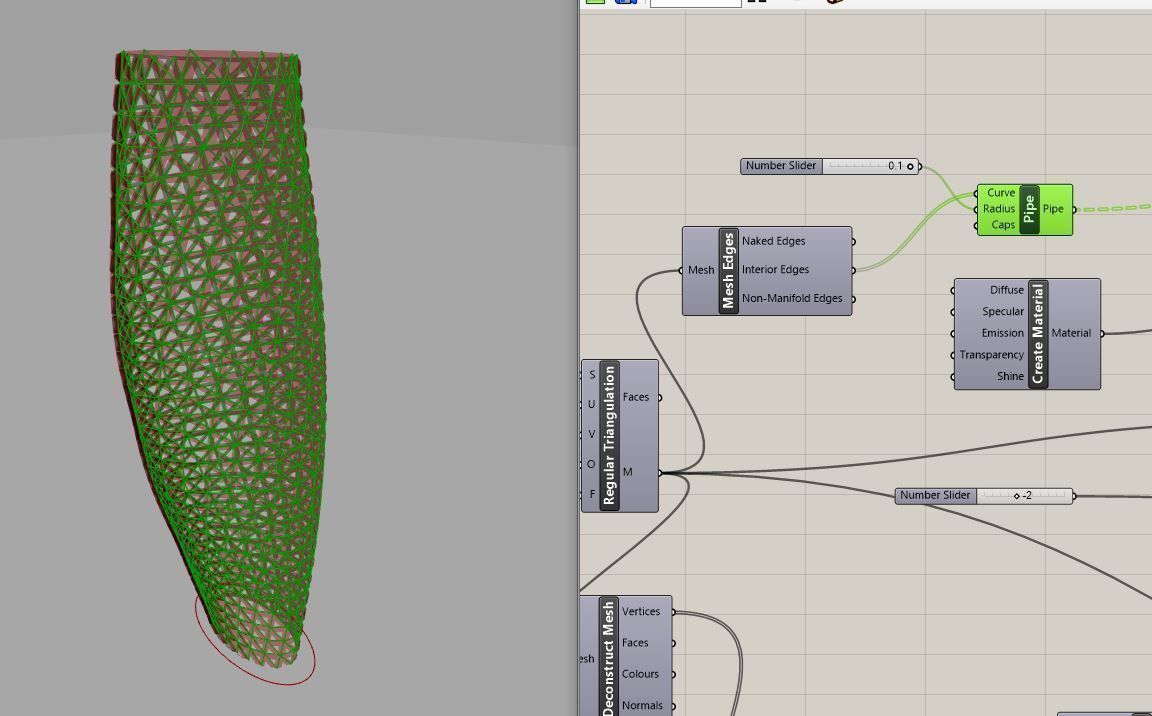This screenshot has height=716, width=1152.
Task: Click the Naked Edges output
Action: coord(774,242)
